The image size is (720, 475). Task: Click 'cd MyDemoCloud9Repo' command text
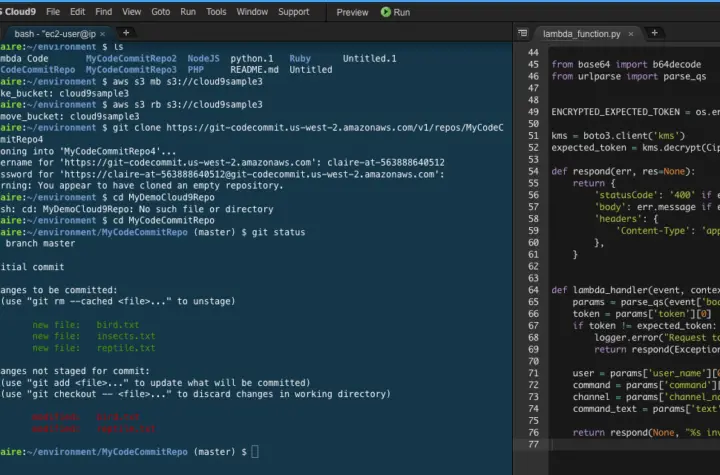pyautogui.click(x=163, y=197)
